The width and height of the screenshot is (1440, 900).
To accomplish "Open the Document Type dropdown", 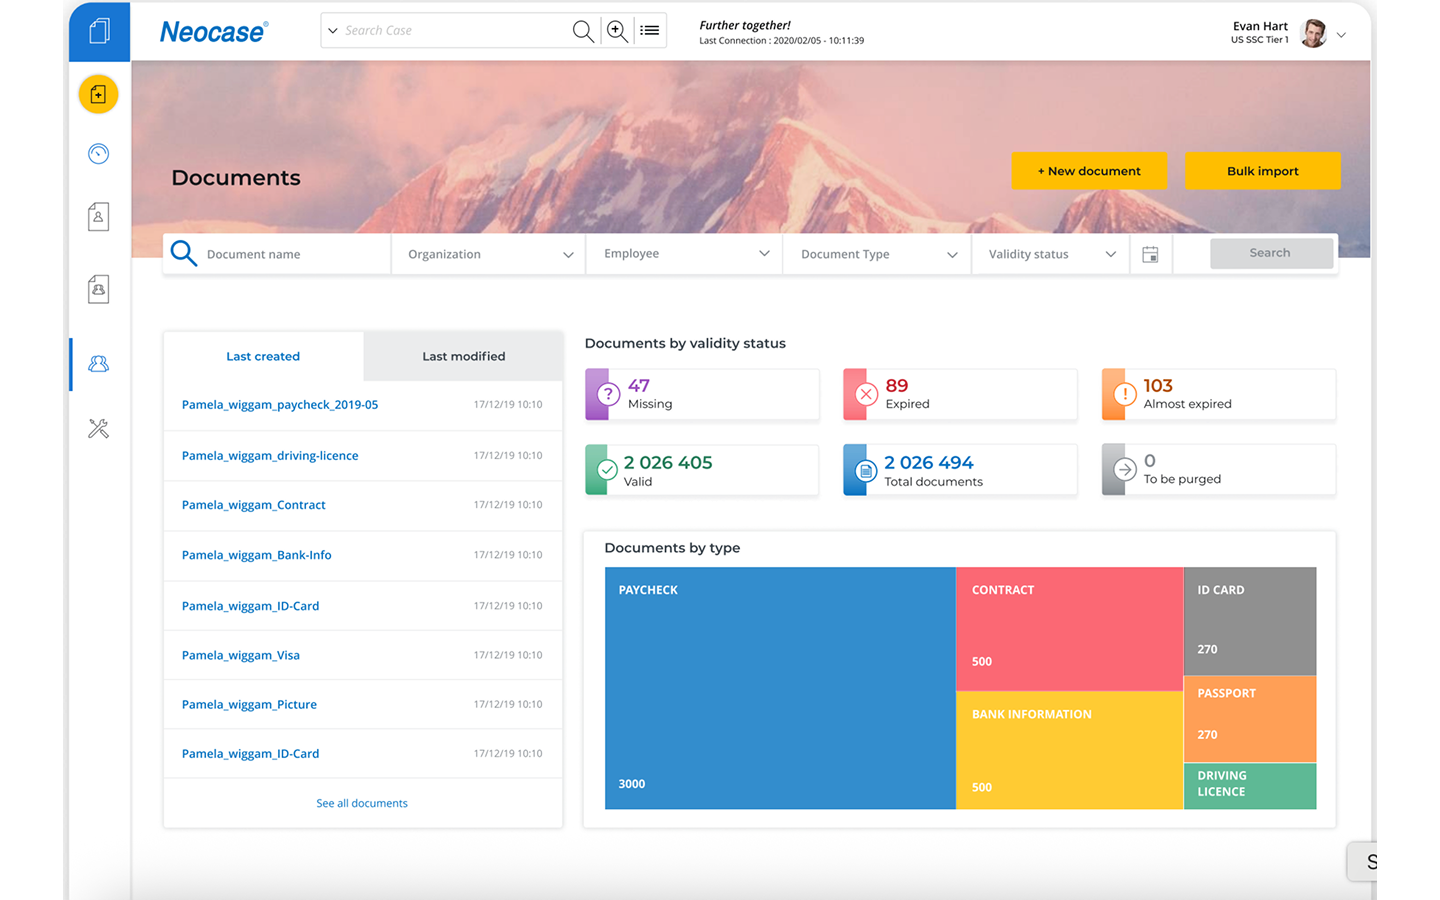I will pyautogui.click(x=878, y=254).
